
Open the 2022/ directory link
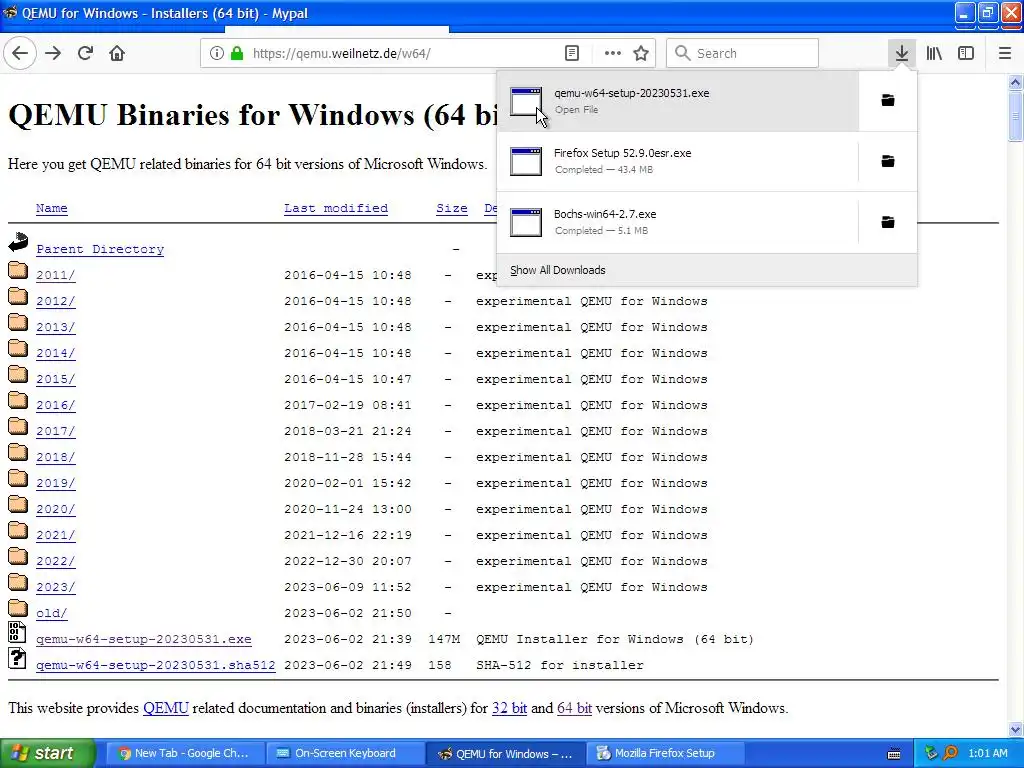pyautogui.click(x=56, y=562)
